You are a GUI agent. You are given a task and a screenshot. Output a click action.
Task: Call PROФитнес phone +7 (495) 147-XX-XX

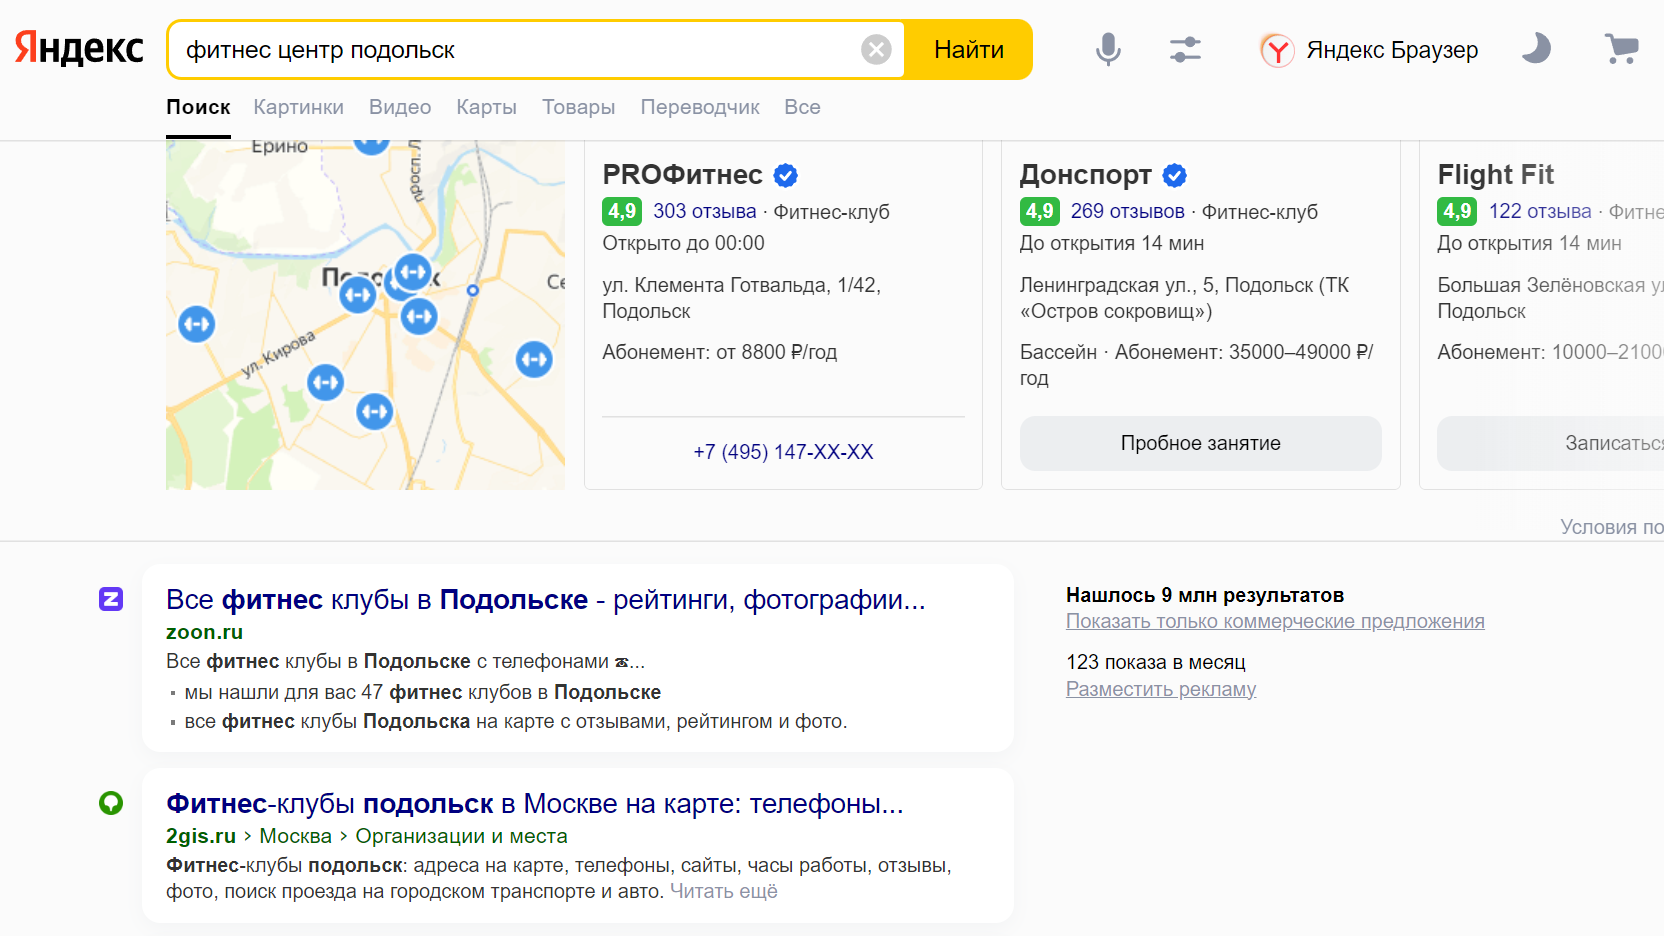tap(783, 452)
